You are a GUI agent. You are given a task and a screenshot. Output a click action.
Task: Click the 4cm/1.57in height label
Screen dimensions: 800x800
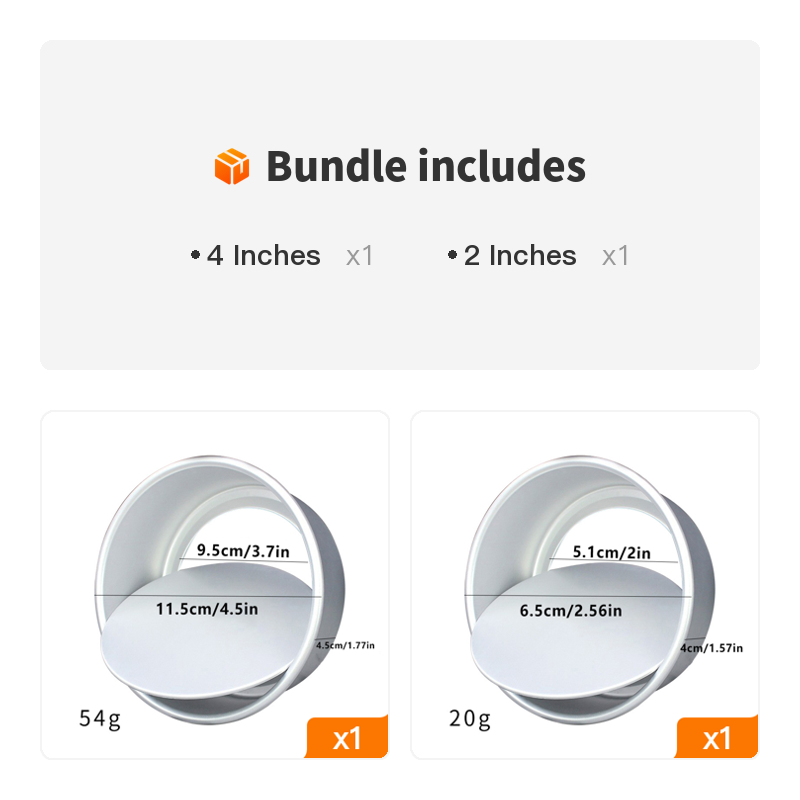(x=712, y=648)
